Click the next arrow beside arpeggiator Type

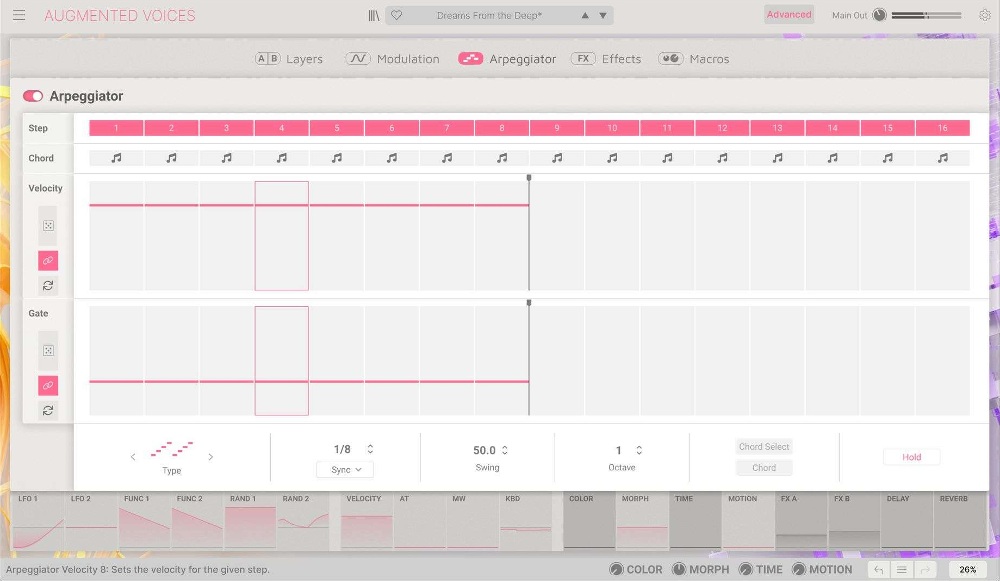click(x=211, y=456)
